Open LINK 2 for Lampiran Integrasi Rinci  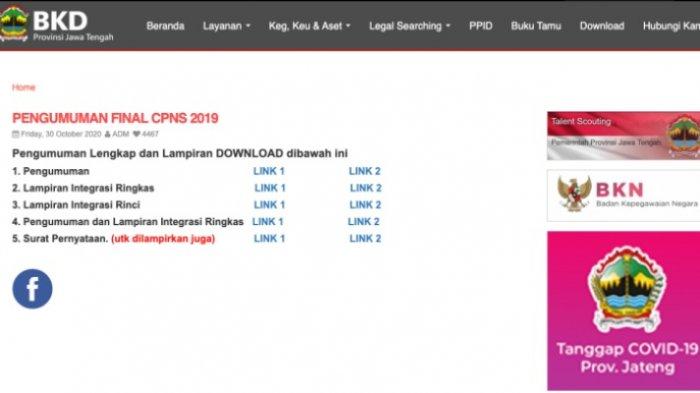(365, 205)
